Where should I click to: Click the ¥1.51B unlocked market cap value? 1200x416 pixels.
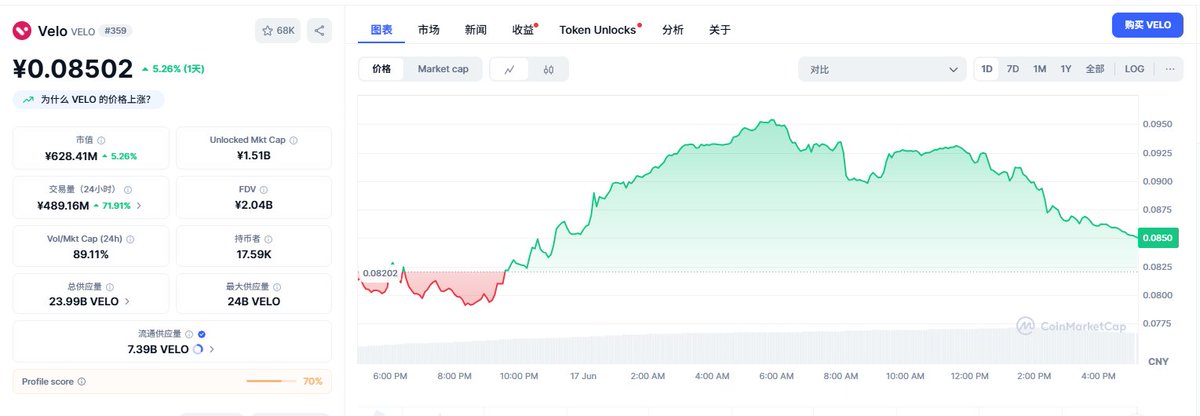(254, 156)
